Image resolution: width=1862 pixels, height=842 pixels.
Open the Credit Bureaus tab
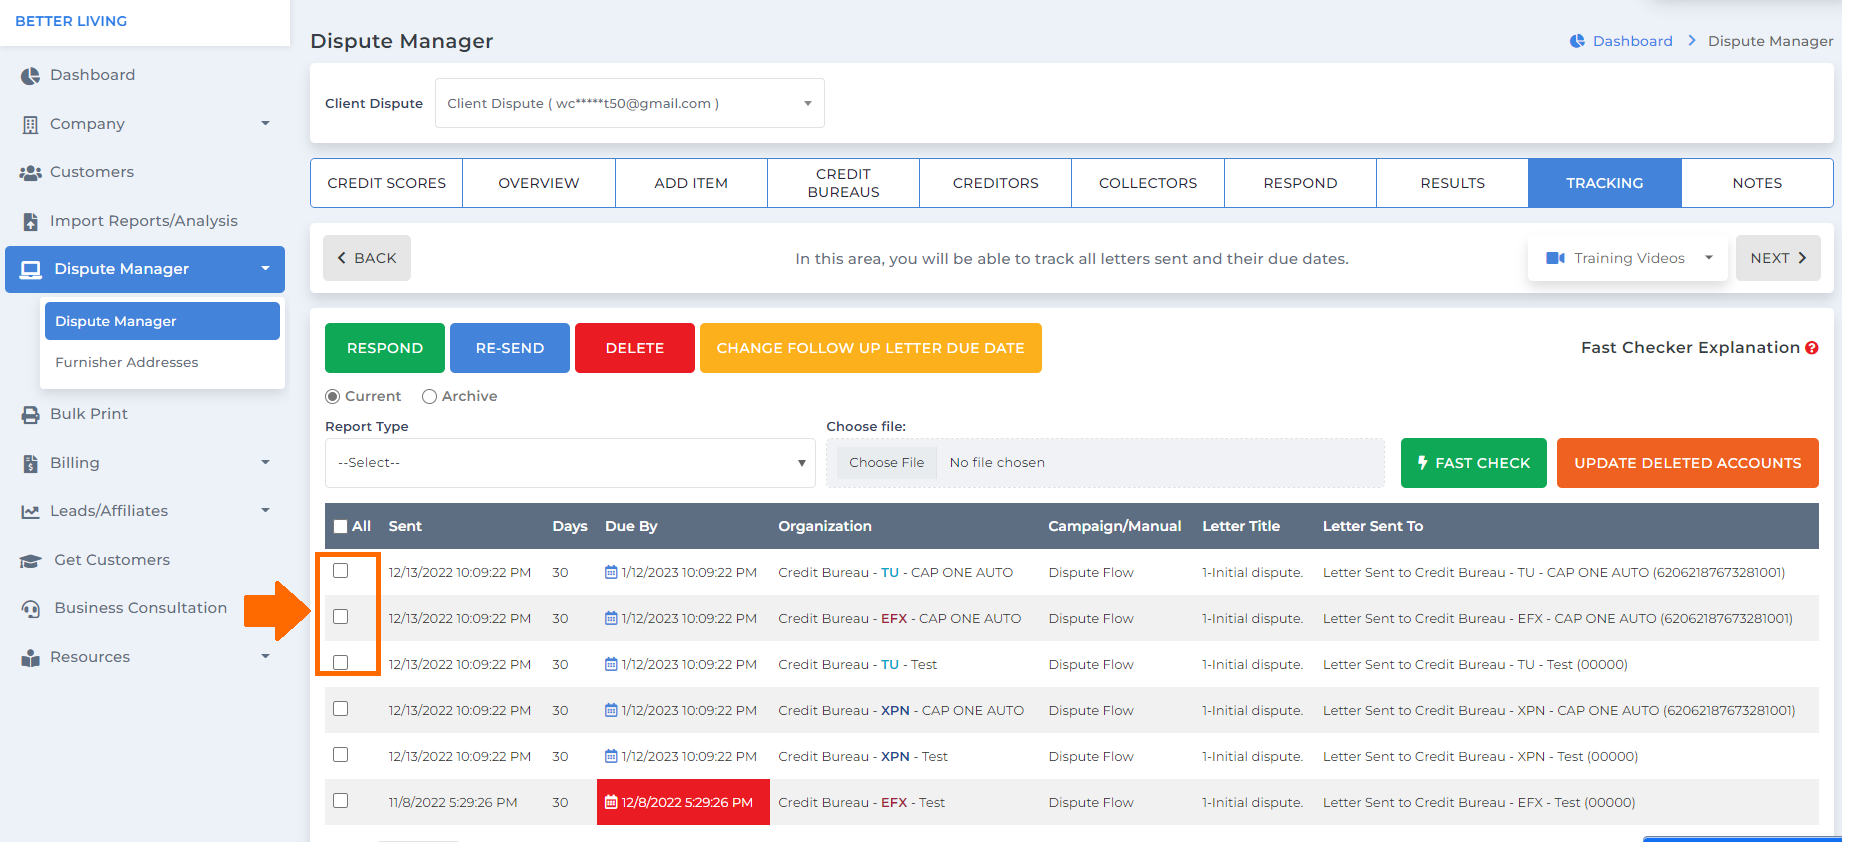(x=844, y=183)
